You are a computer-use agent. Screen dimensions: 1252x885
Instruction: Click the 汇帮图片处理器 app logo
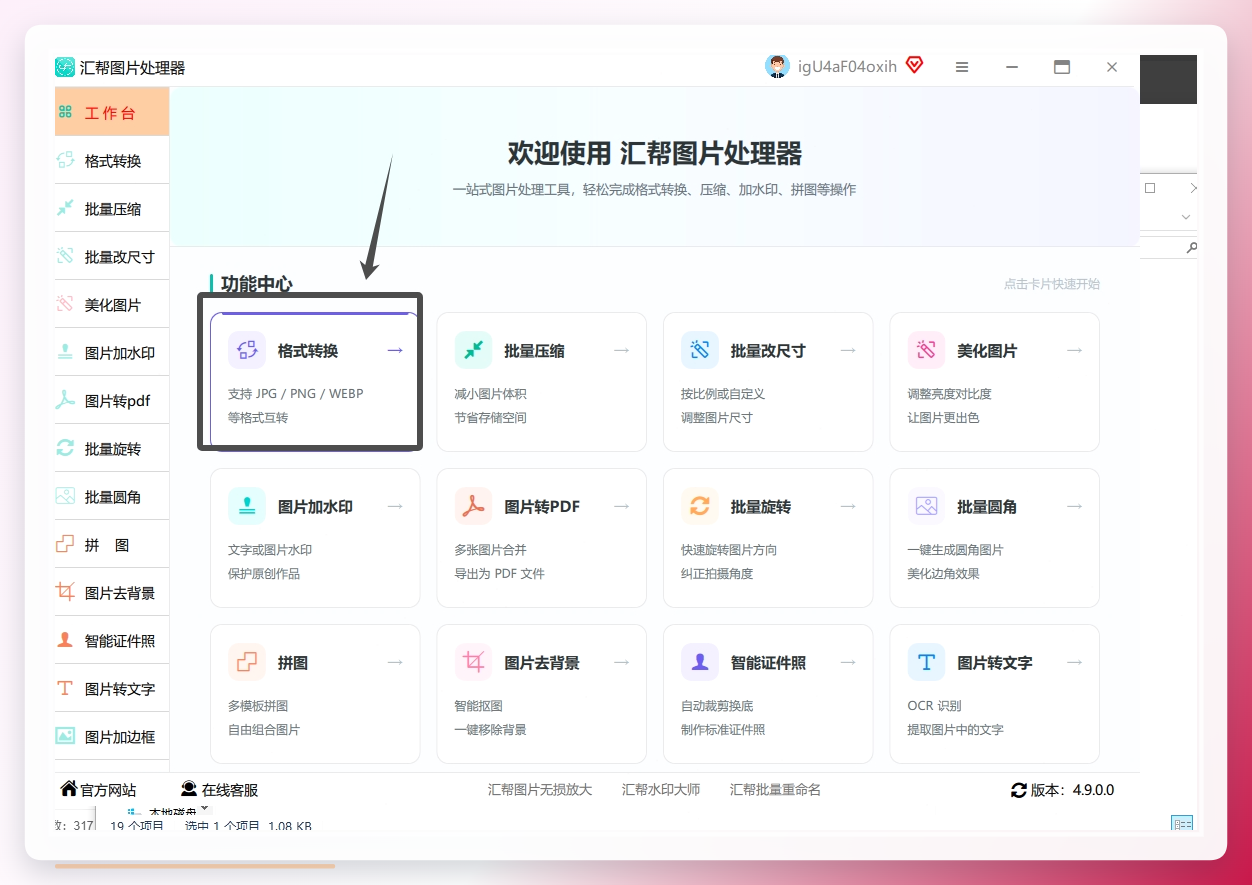(x=65, y=67)
